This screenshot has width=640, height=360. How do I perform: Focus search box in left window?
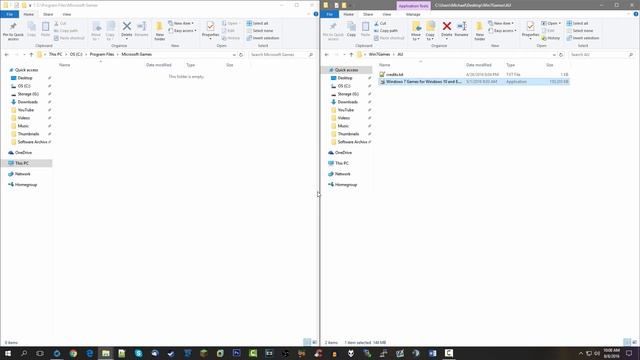click(x=279, y=54)
